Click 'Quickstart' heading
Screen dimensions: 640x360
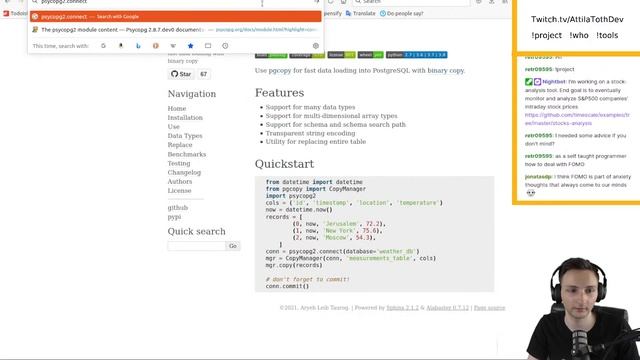click(284, 164)
